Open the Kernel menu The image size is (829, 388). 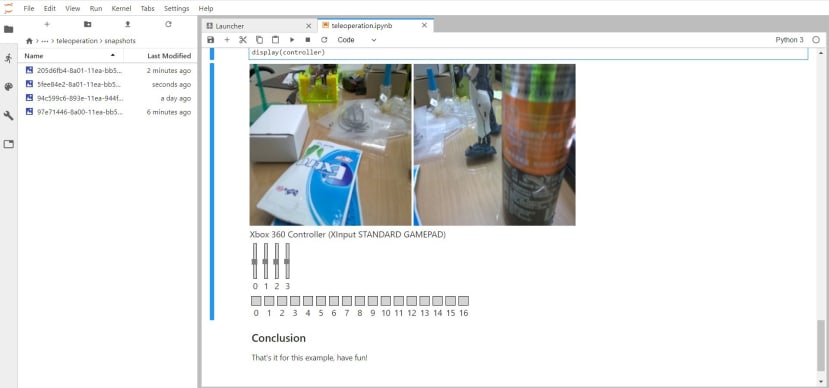pos(122,8)
